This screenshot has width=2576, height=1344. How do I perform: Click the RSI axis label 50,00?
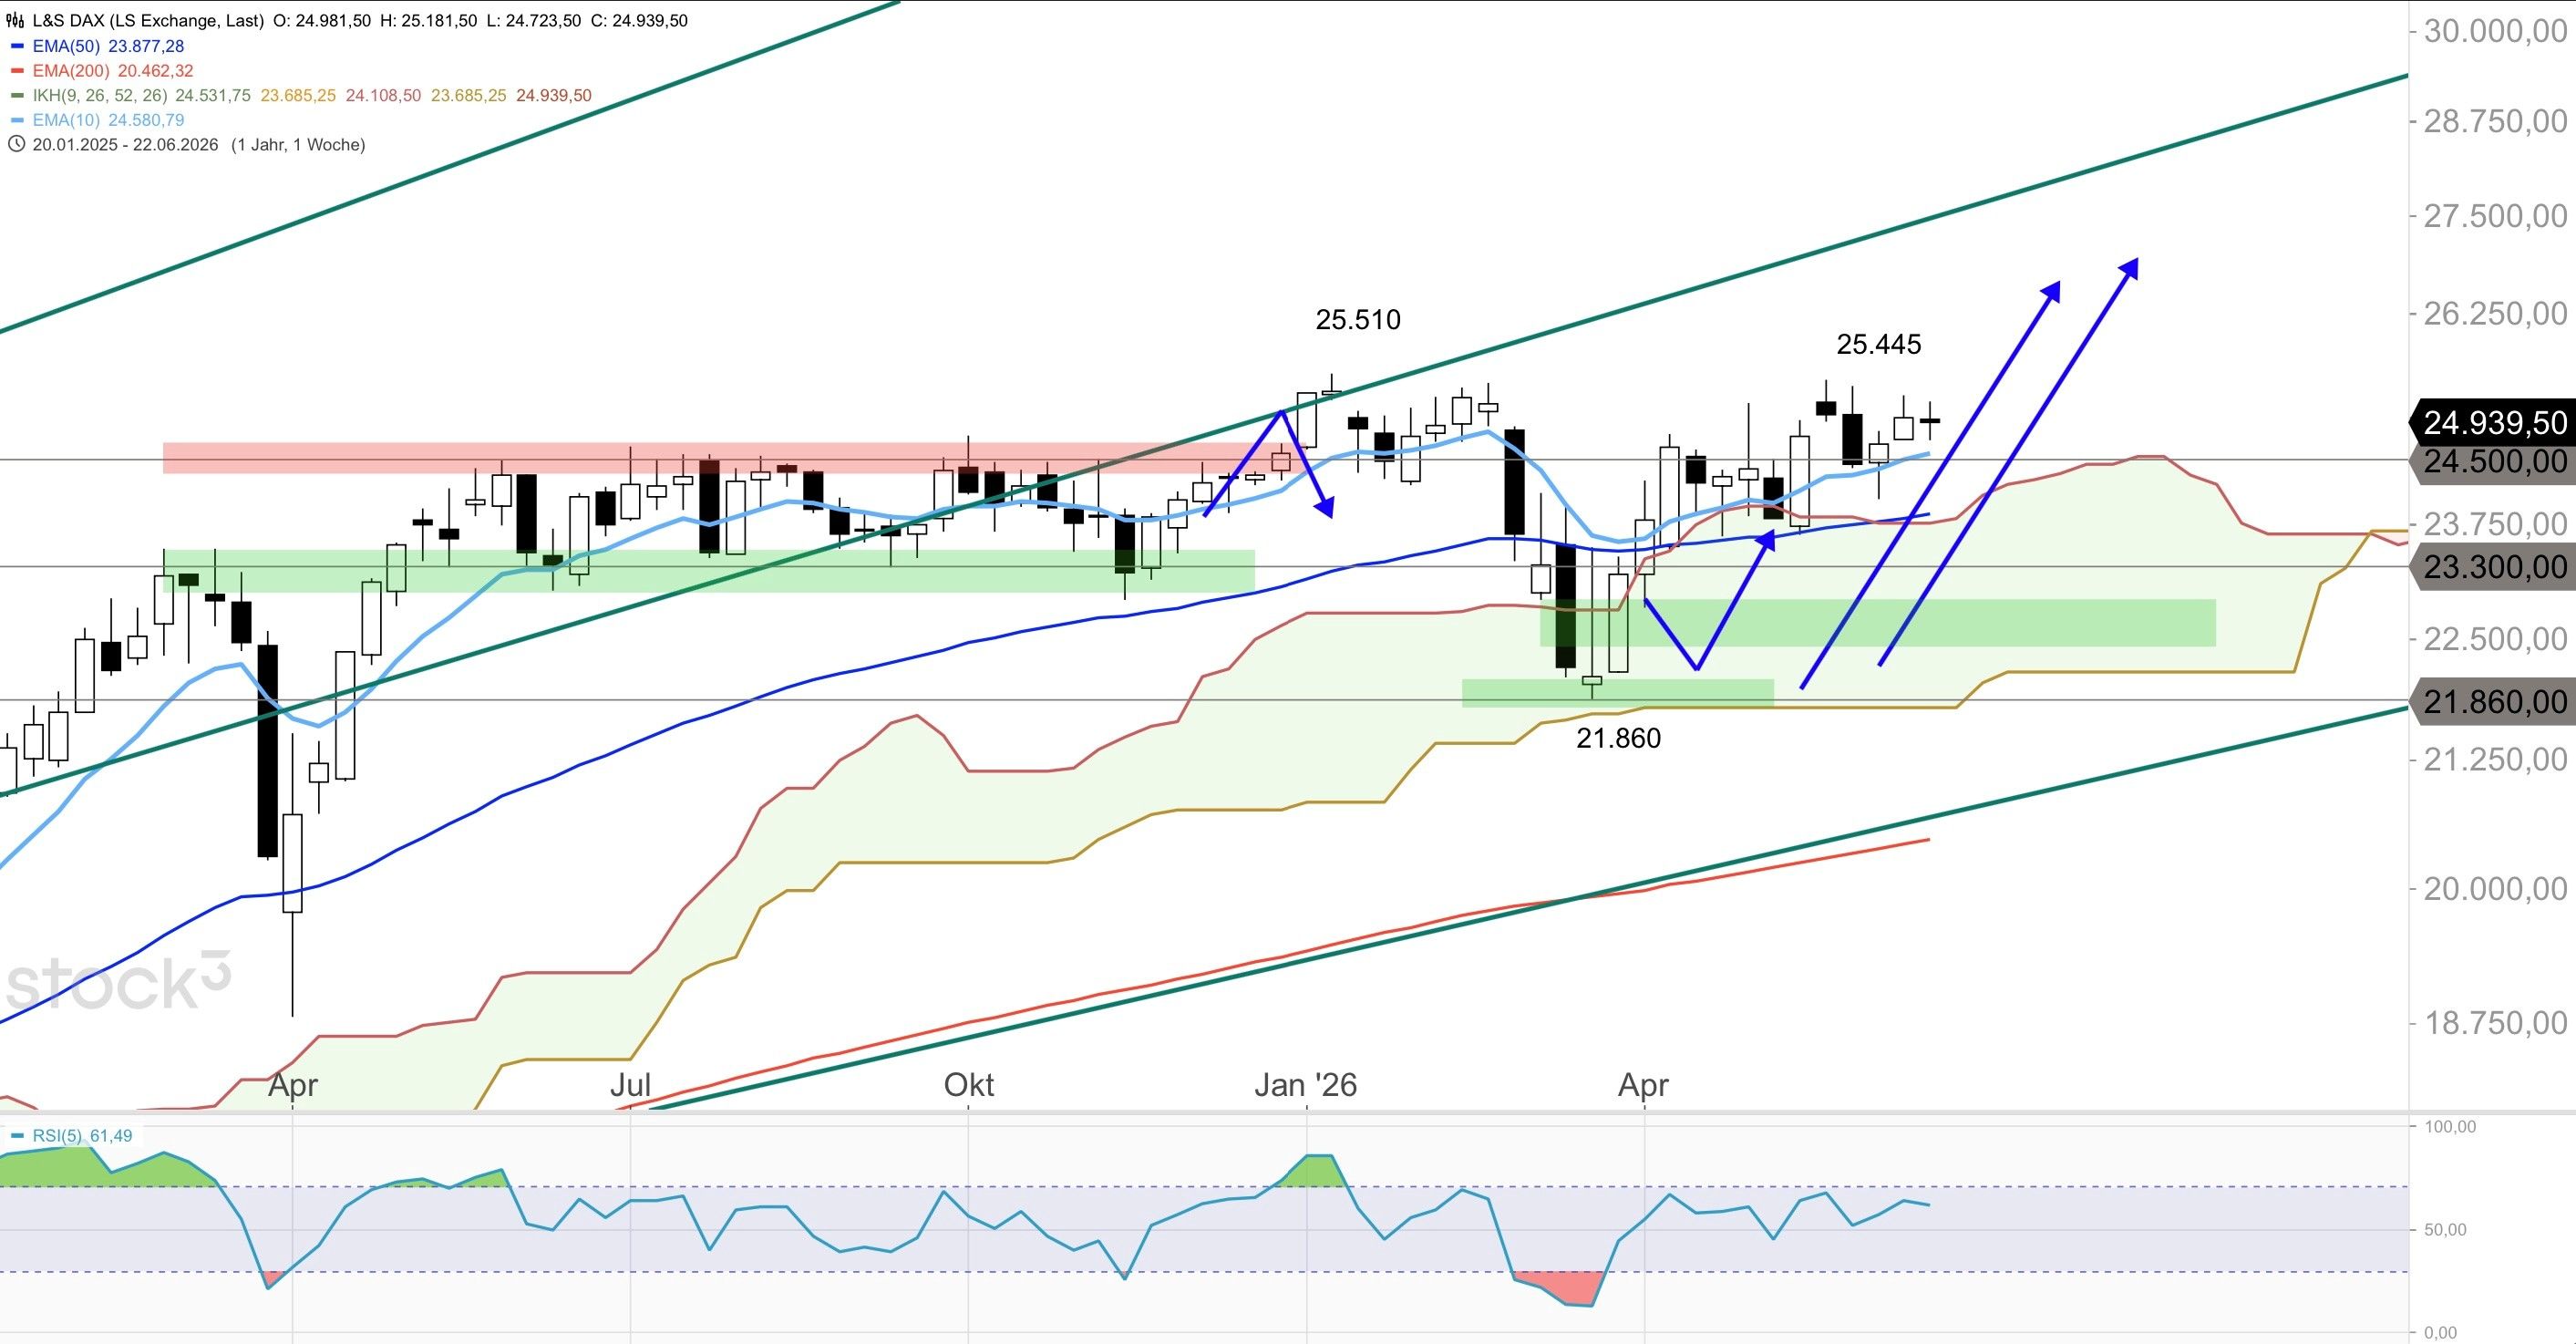[x=2446, y=1230]
